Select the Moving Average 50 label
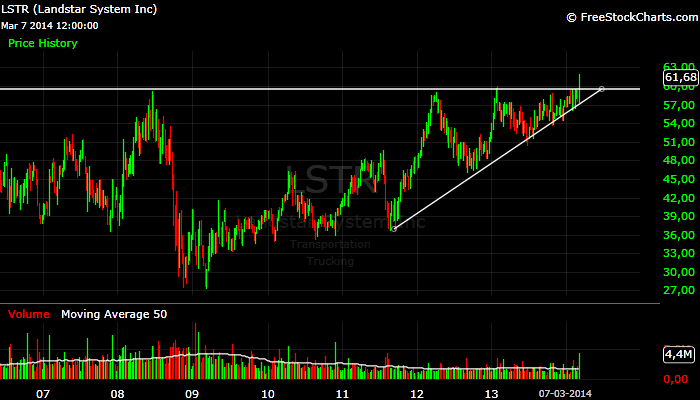Image resolution: width=700 pixels, height=400 pixels. pyautogui.click(x=114, y=314)
